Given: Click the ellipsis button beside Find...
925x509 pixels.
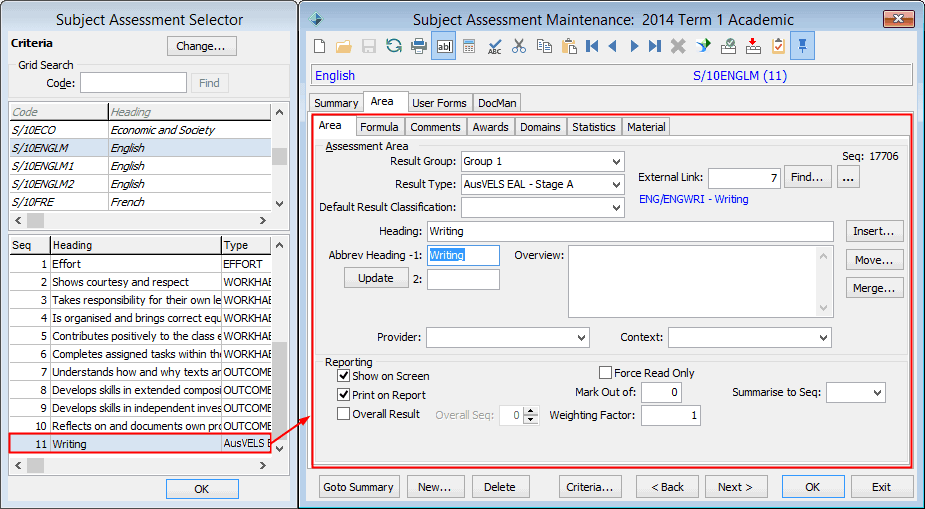Looking at the screenshot, I should [x=848, y=176].
